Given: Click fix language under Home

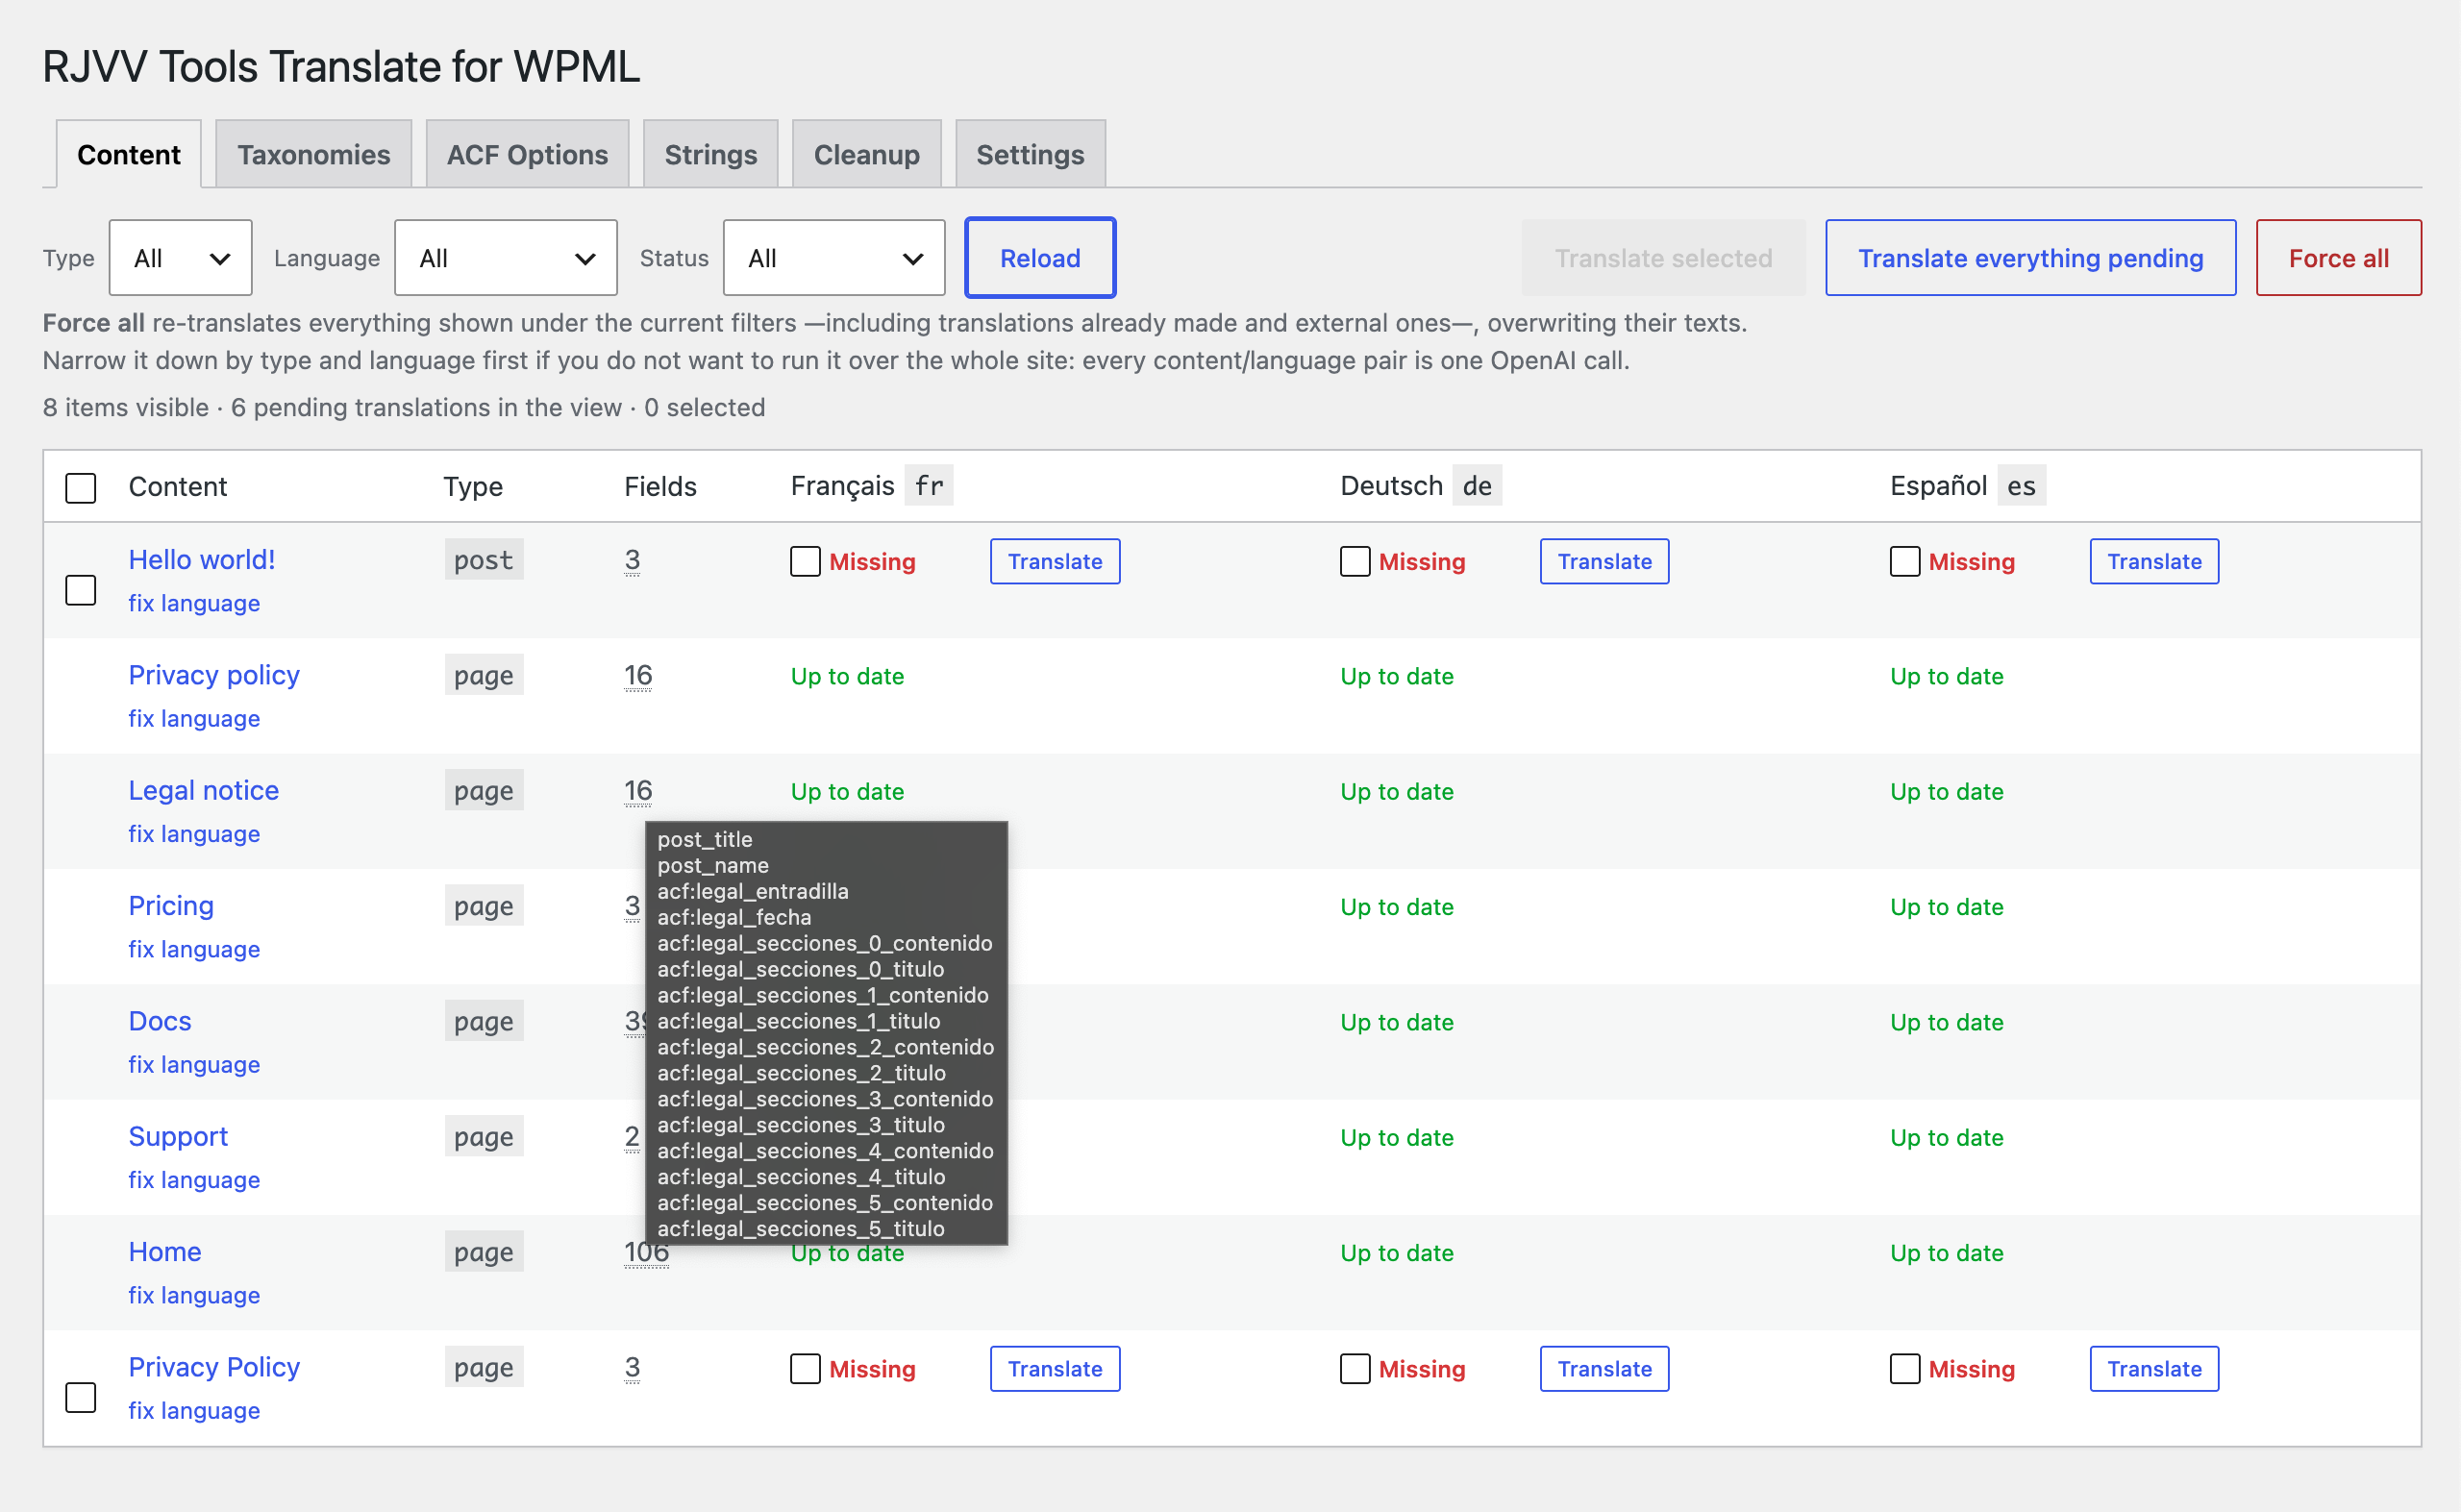Looking at the screenshot, I should (194, 1295).
